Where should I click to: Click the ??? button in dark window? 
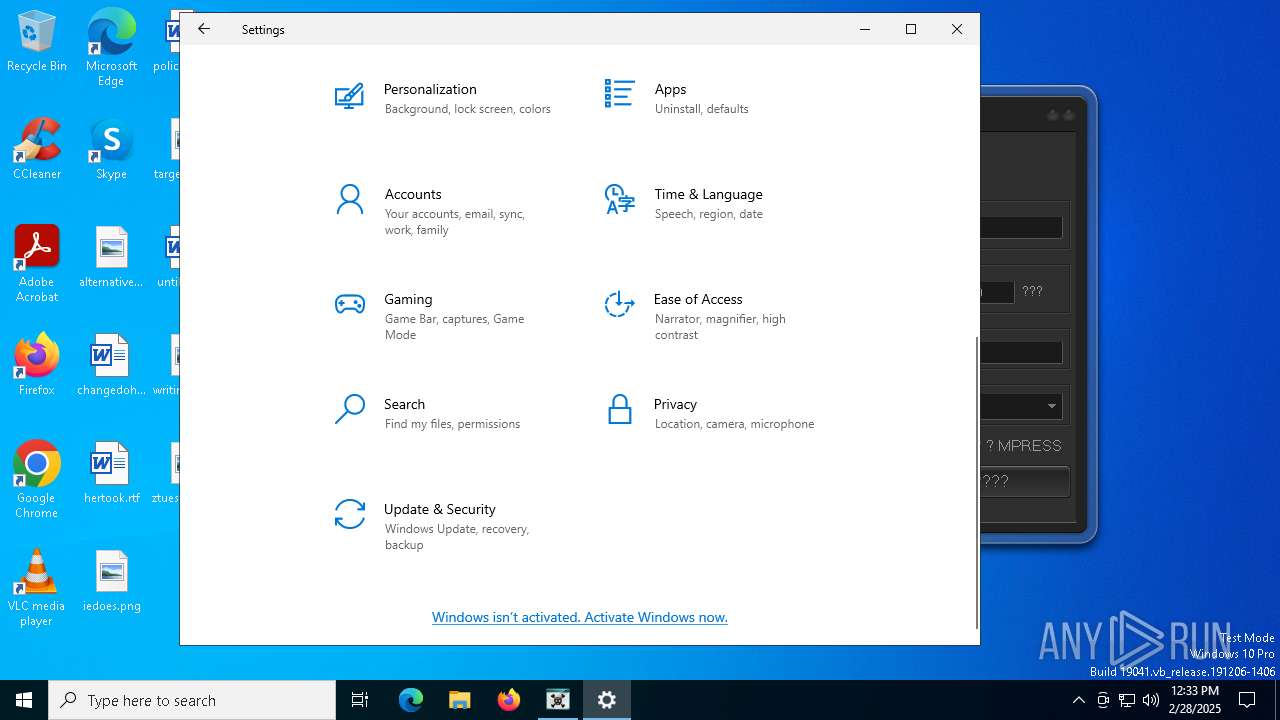click(x=1025, y=481)
